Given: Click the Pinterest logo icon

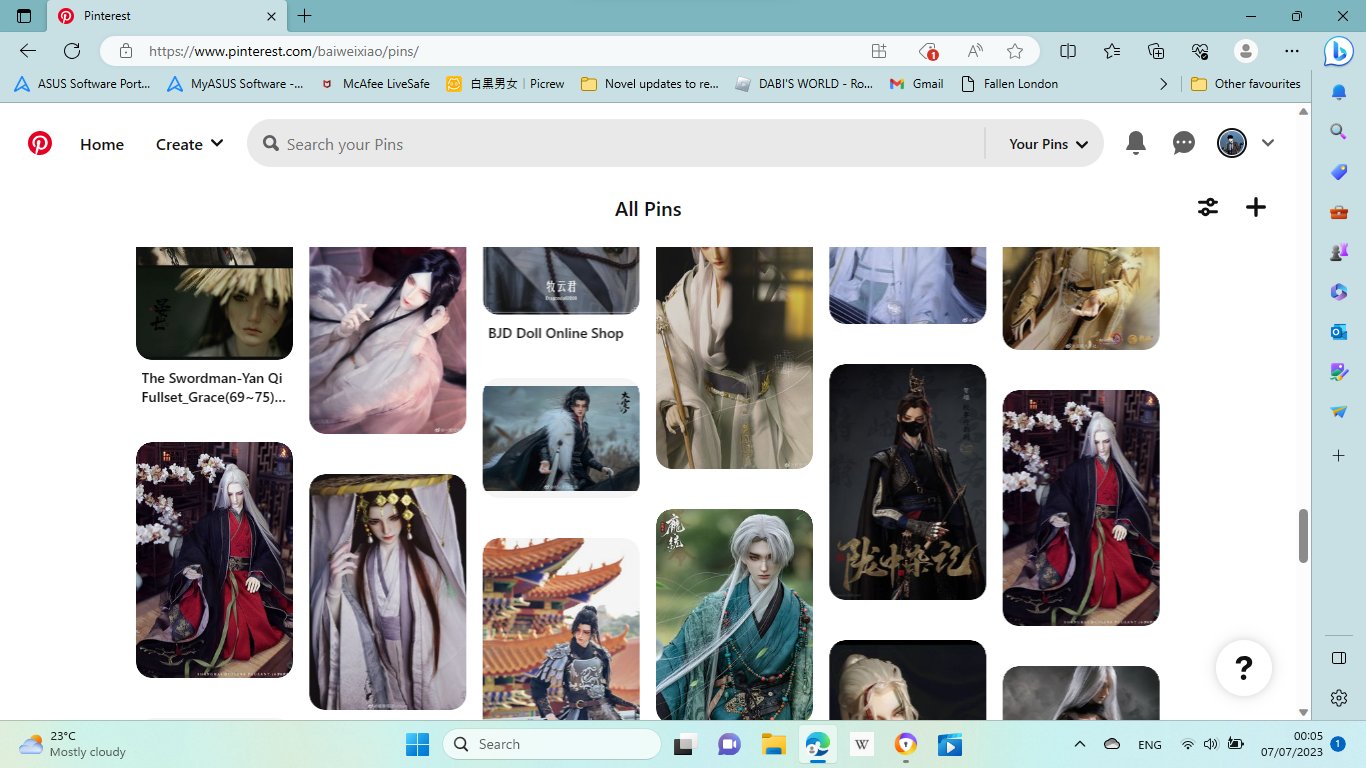Looking at the screenshot, I should 40,144.
